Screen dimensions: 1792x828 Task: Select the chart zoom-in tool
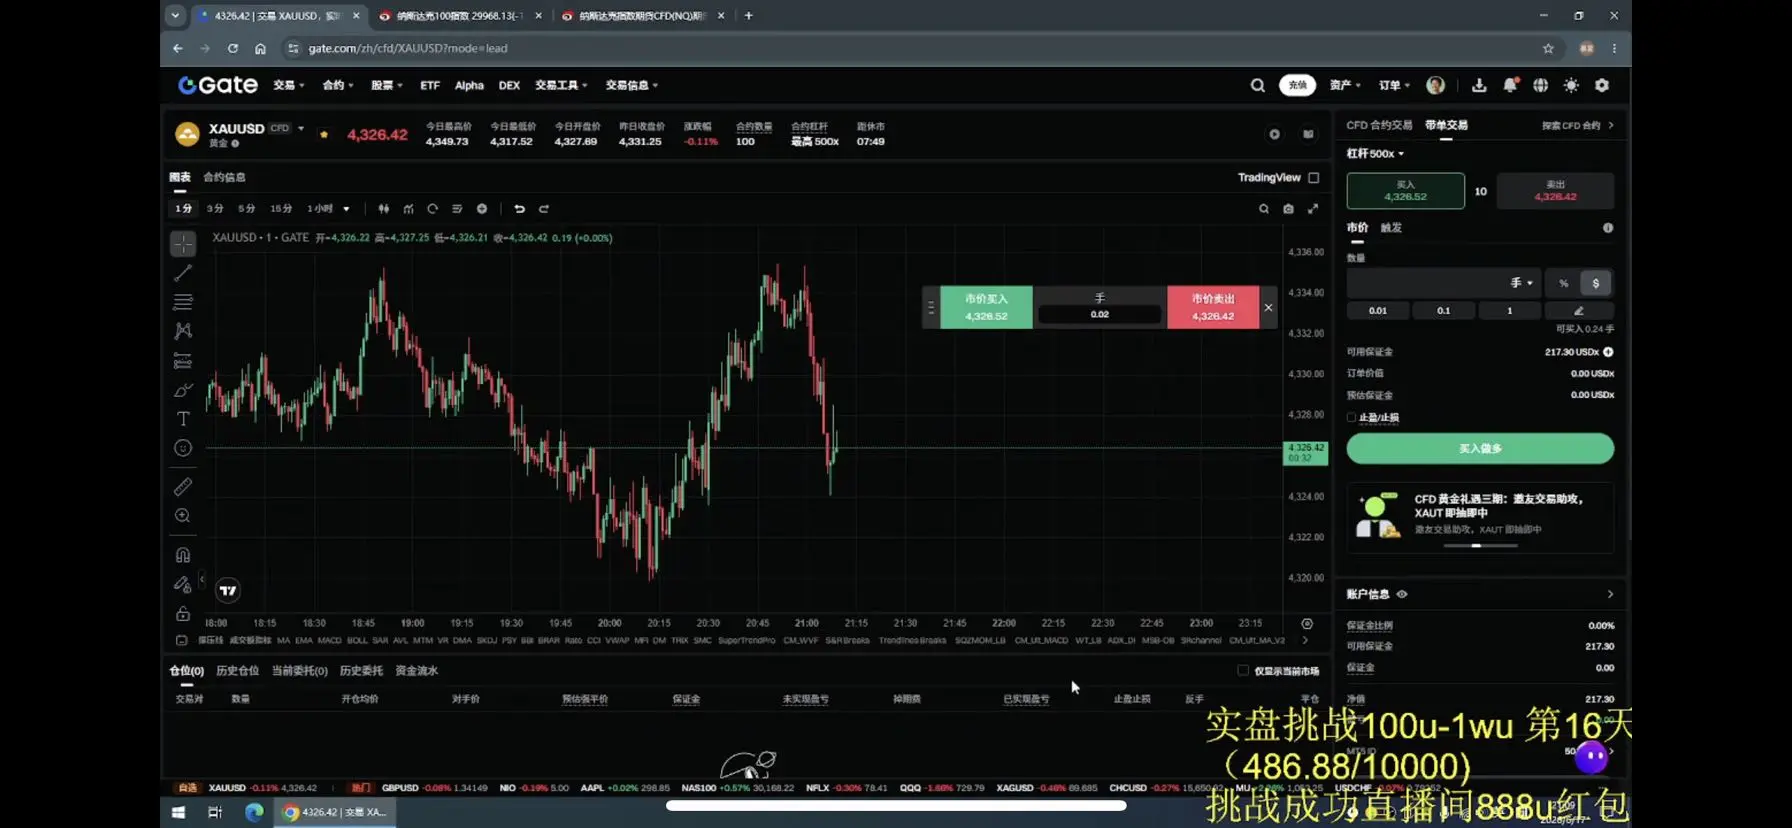[183, 516]
